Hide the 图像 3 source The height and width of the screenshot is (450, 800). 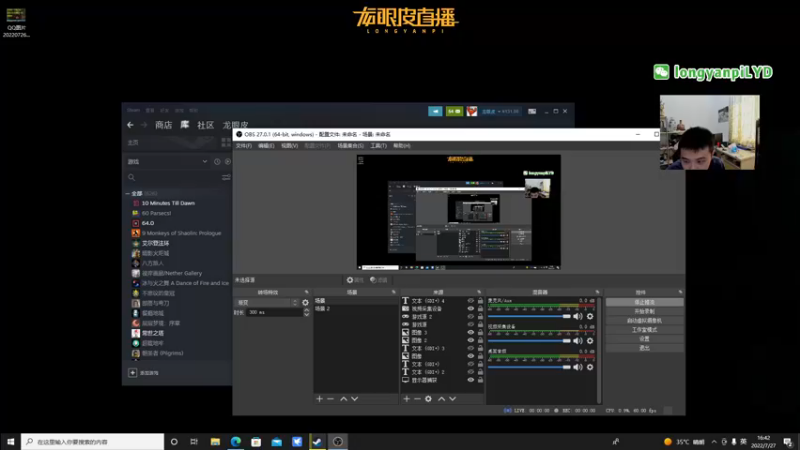[x=470, y=333]
